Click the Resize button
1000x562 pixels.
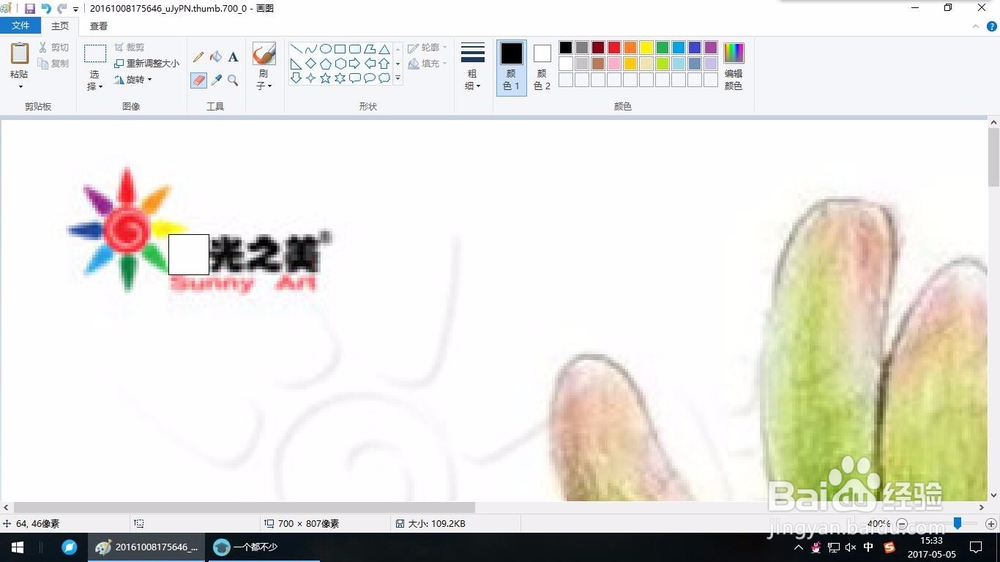coord(147,63)
